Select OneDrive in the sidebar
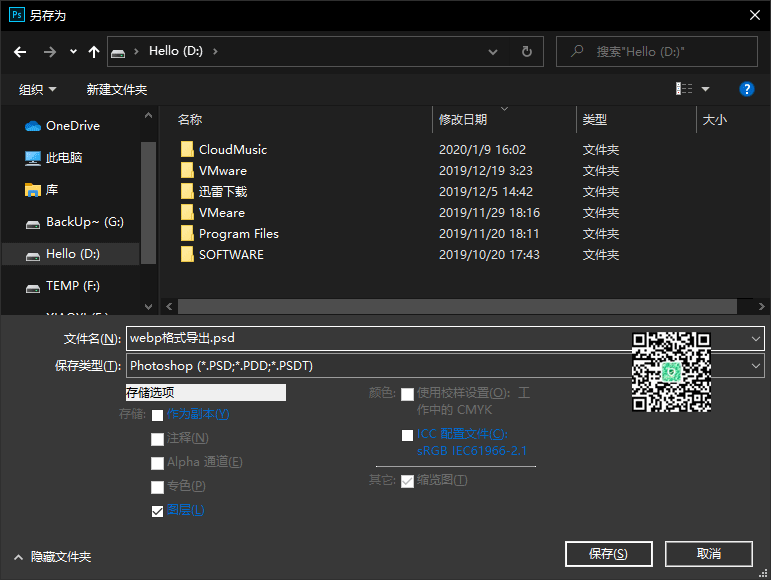 coord(72,126)
